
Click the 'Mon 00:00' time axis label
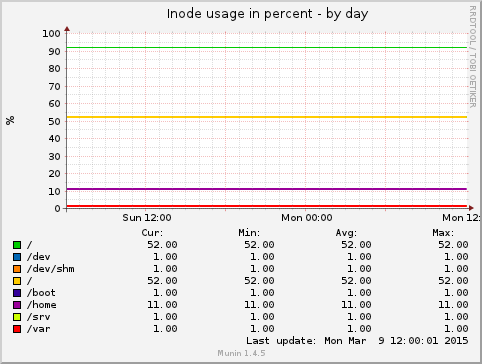307,218
